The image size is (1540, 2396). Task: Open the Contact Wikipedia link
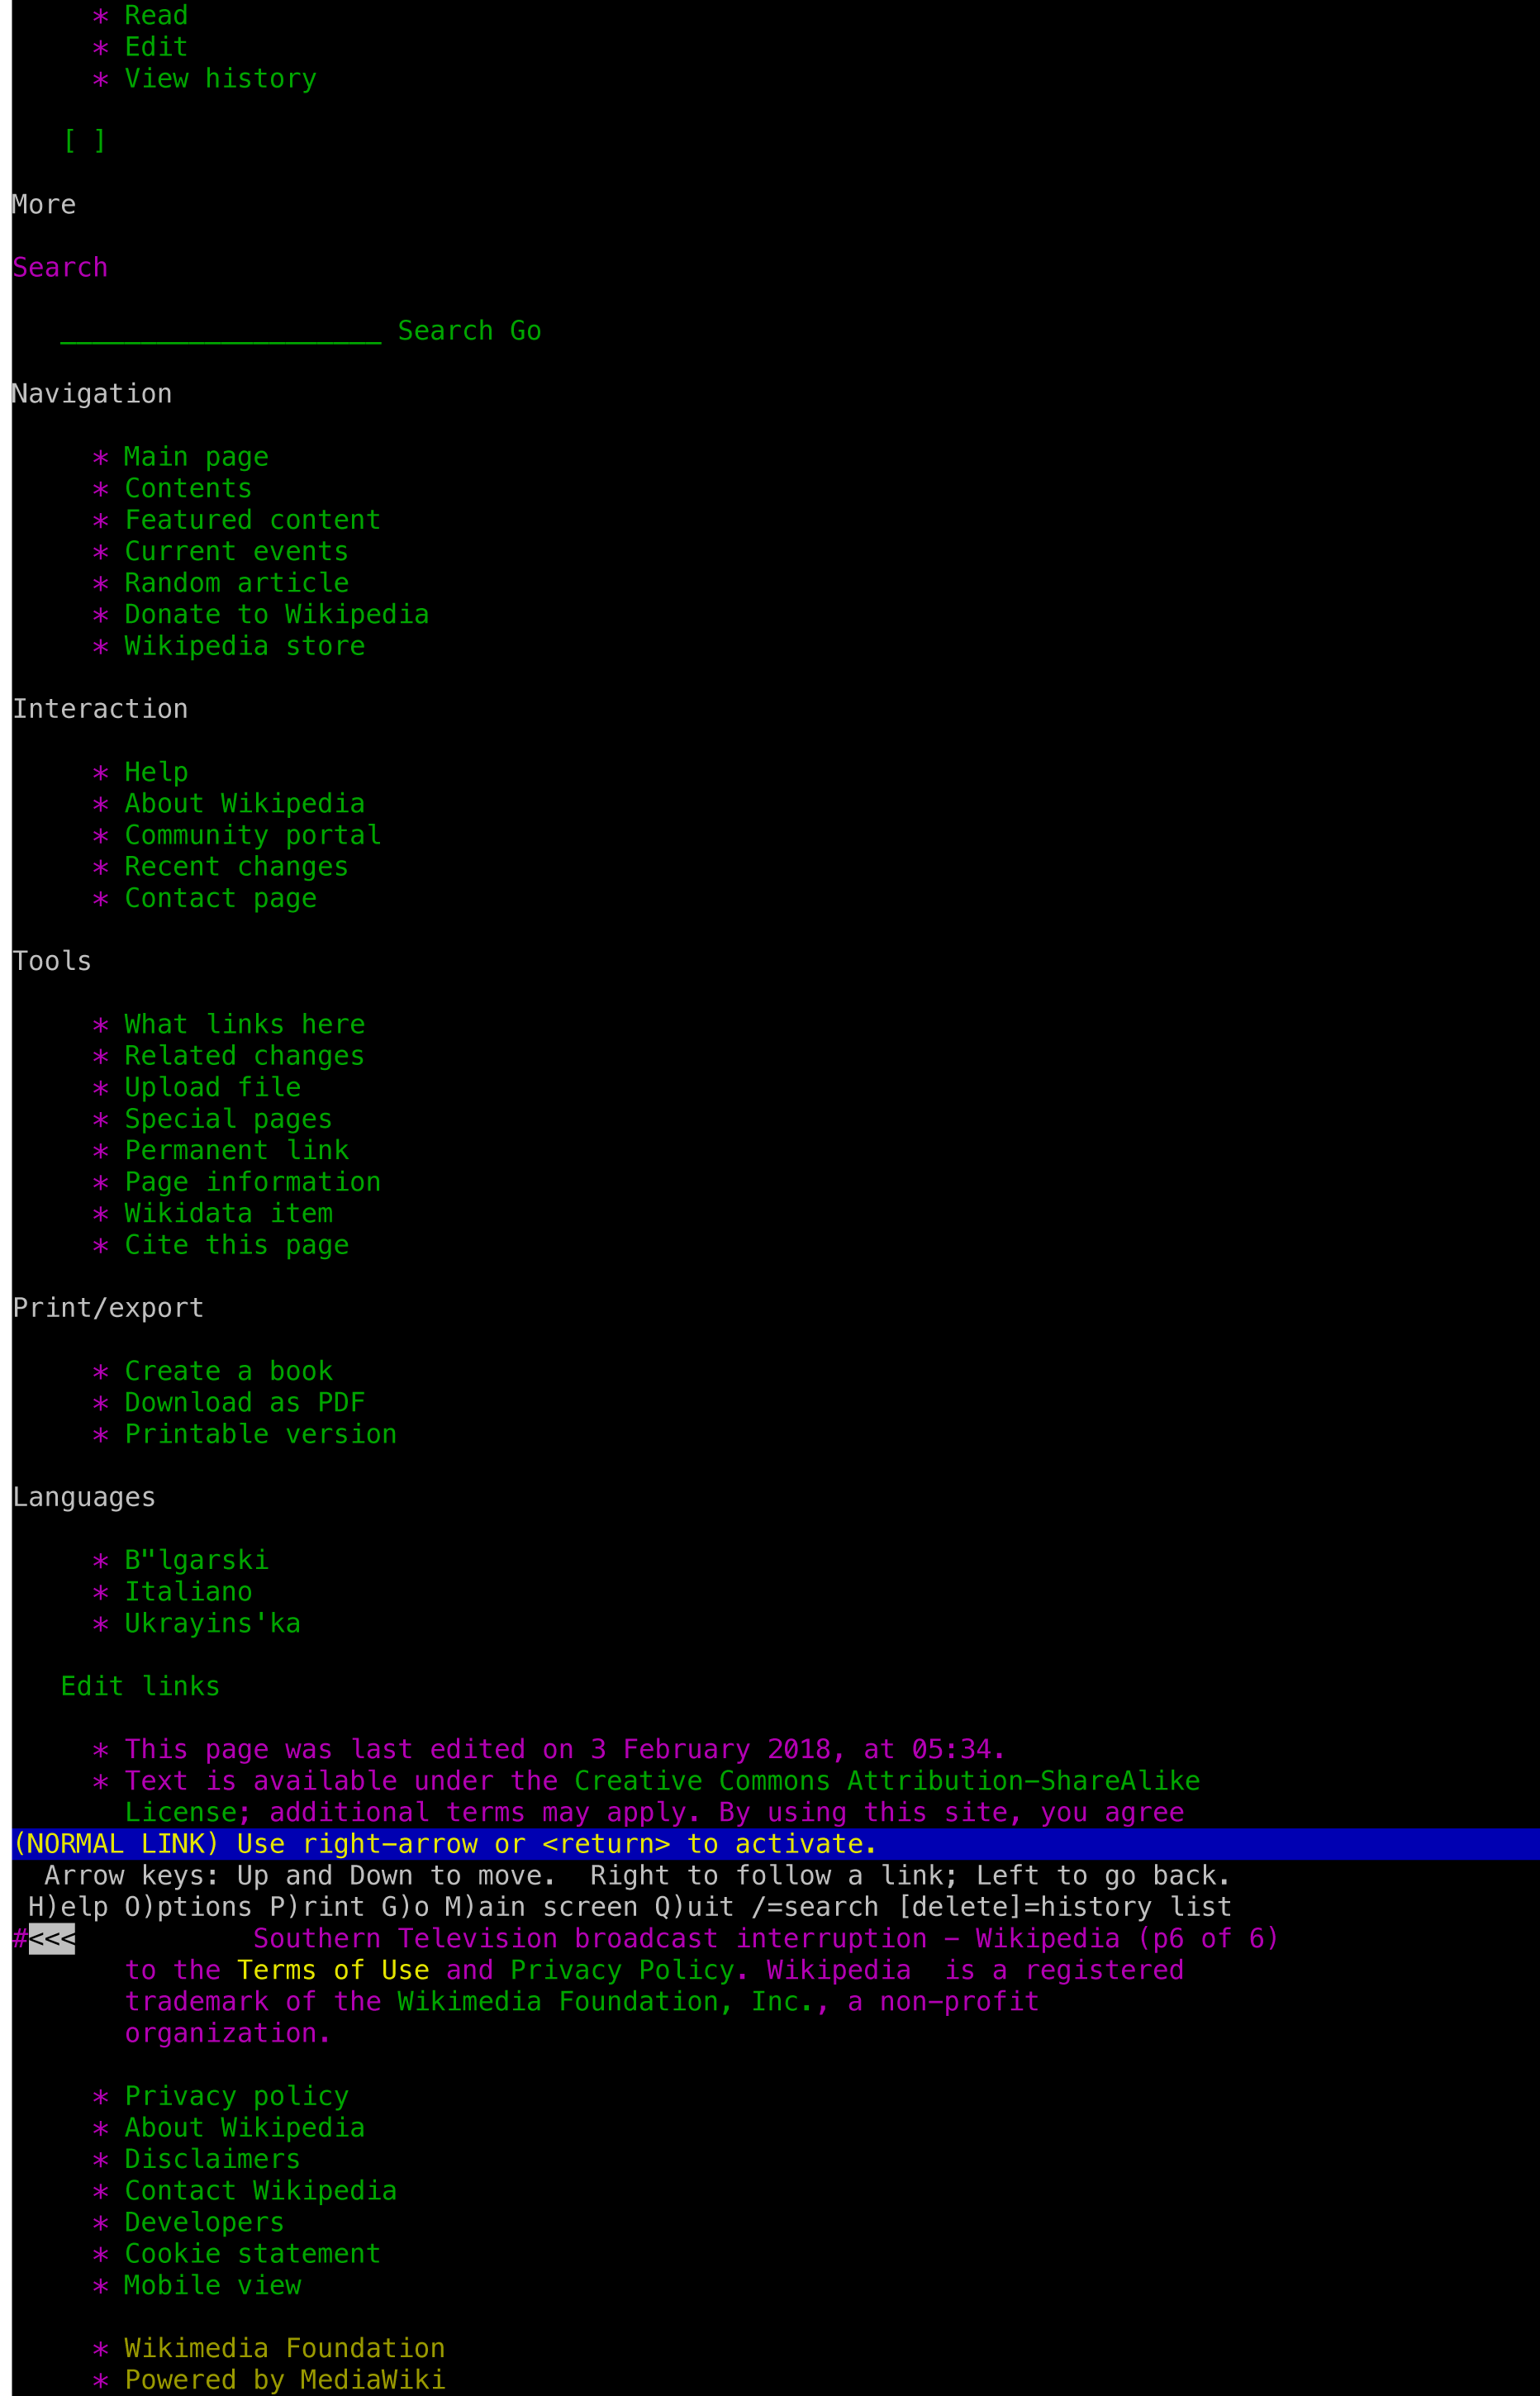click(260, 2190)
